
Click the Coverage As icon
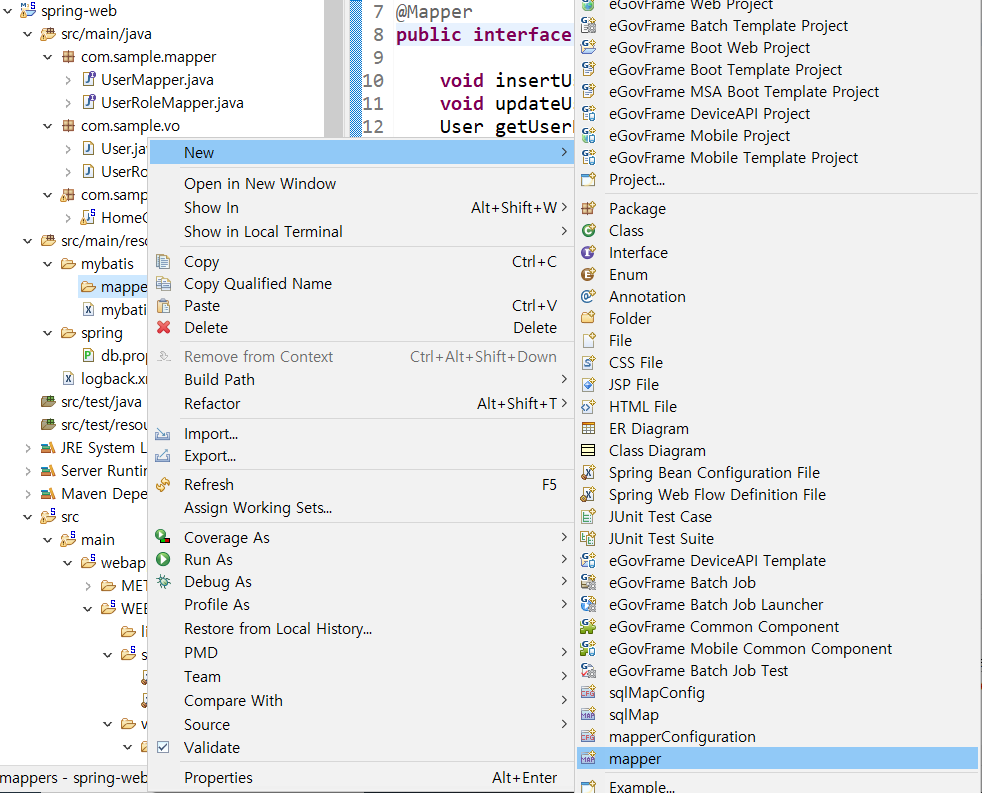[163, 537]
